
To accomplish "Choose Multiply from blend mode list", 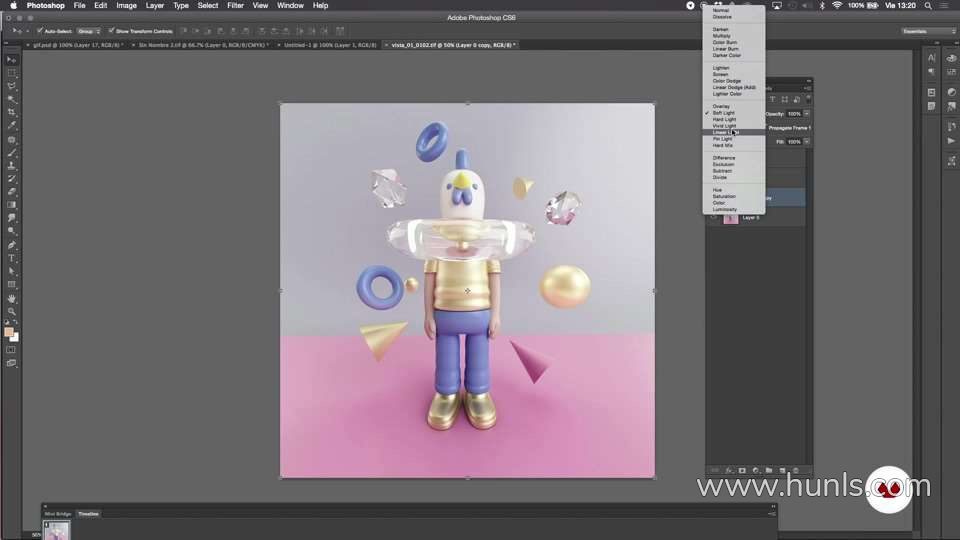I will pyautogui.click(x=721, y=36).
